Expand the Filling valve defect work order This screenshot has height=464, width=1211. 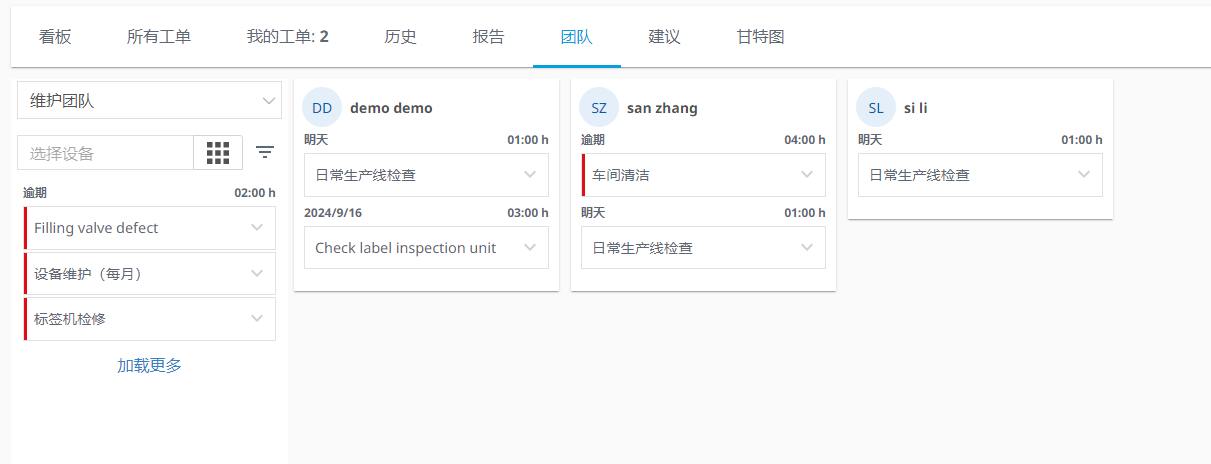257,228
